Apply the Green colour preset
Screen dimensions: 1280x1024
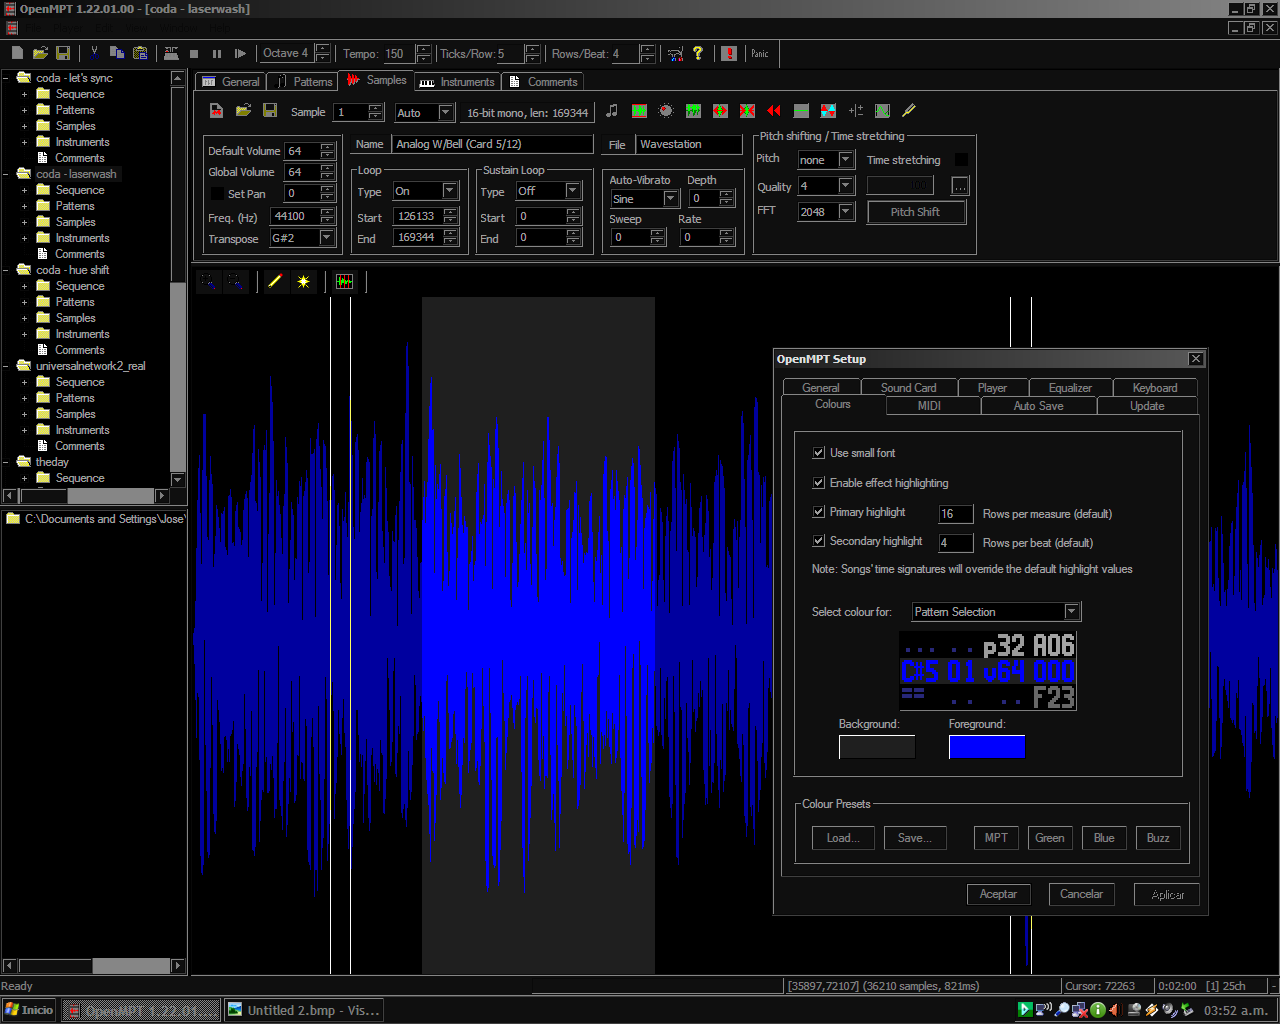(1049, 838)
